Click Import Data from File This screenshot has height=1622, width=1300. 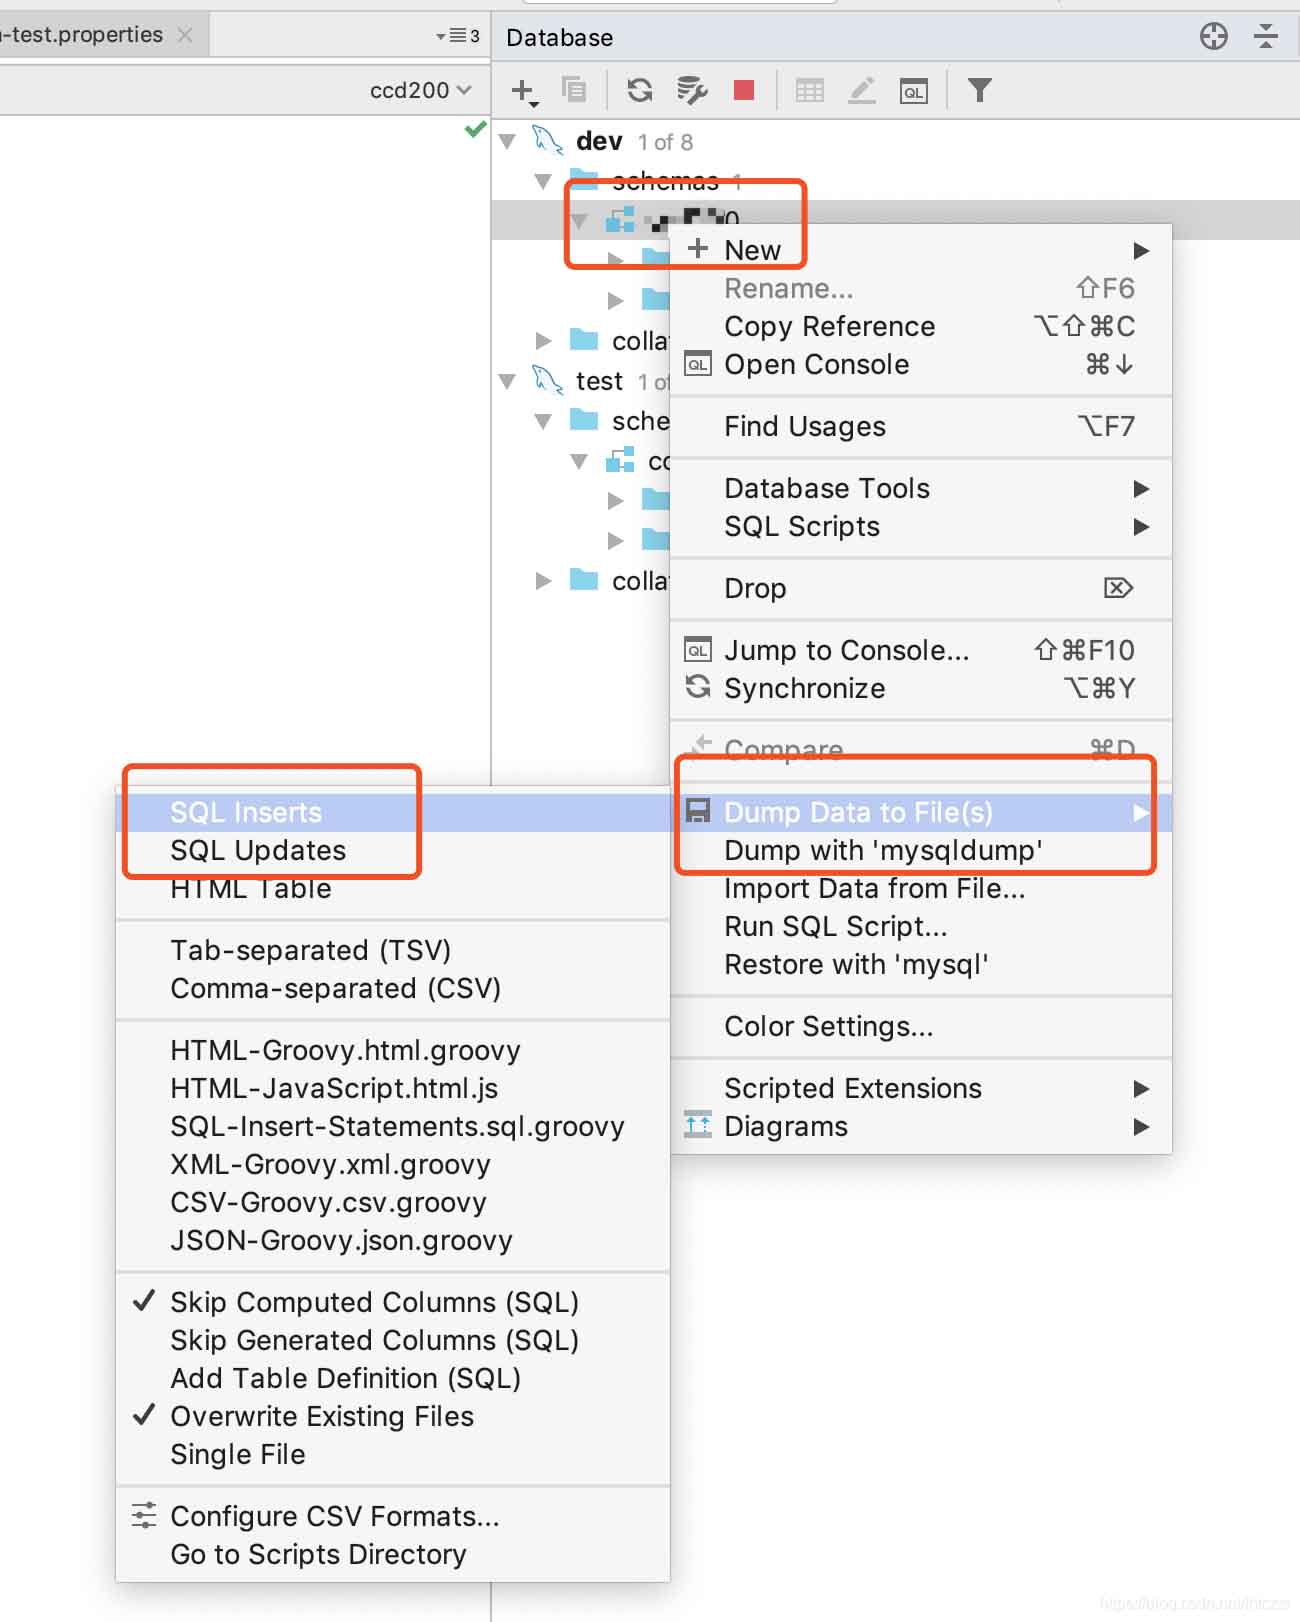[921, 888]
